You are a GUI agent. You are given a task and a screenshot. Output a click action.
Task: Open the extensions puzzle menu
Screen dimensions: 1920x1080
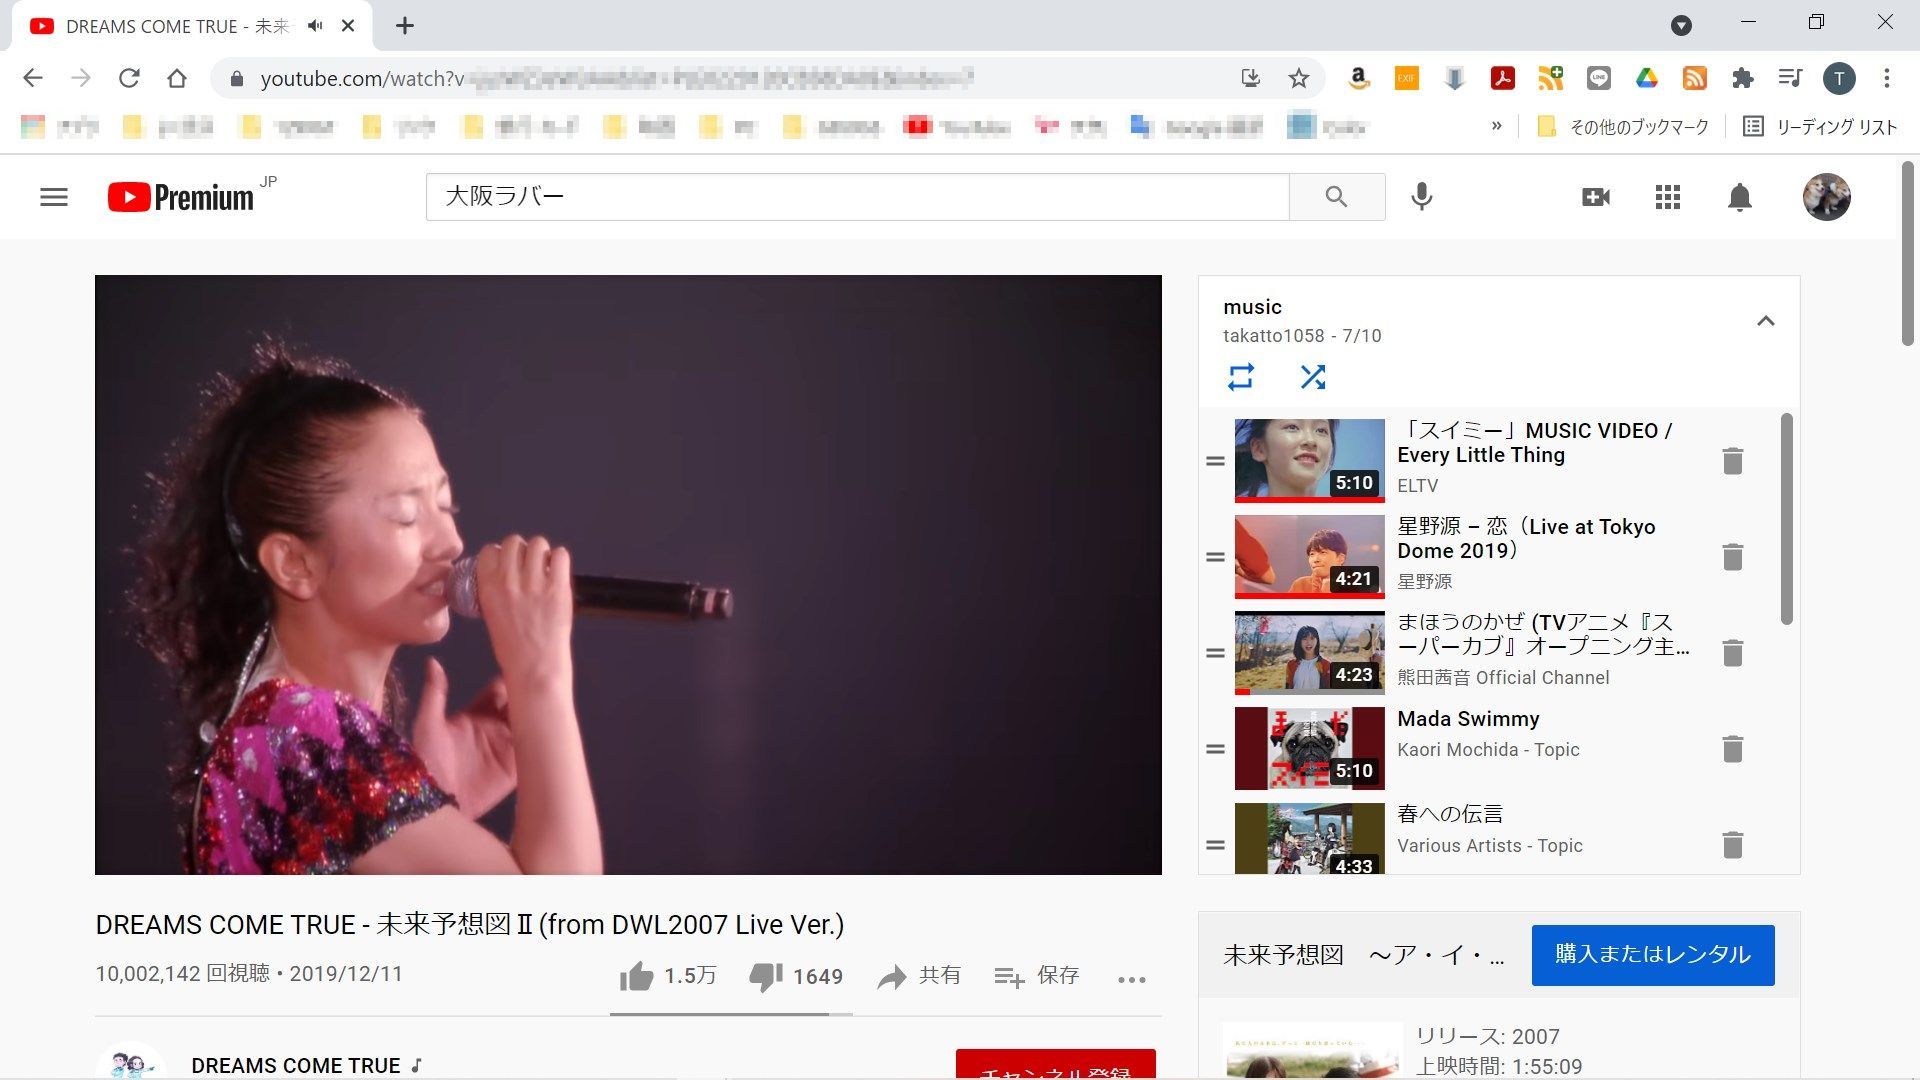1742,78
